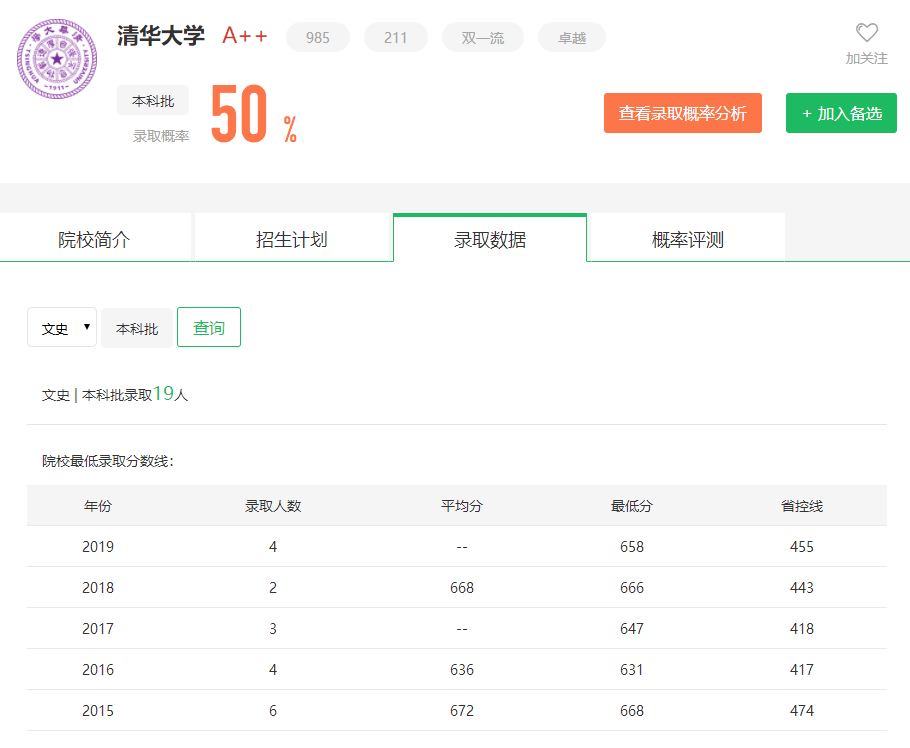Click the 最低分 column header
This screenshot has width=910, height=748.
(631, 506)
